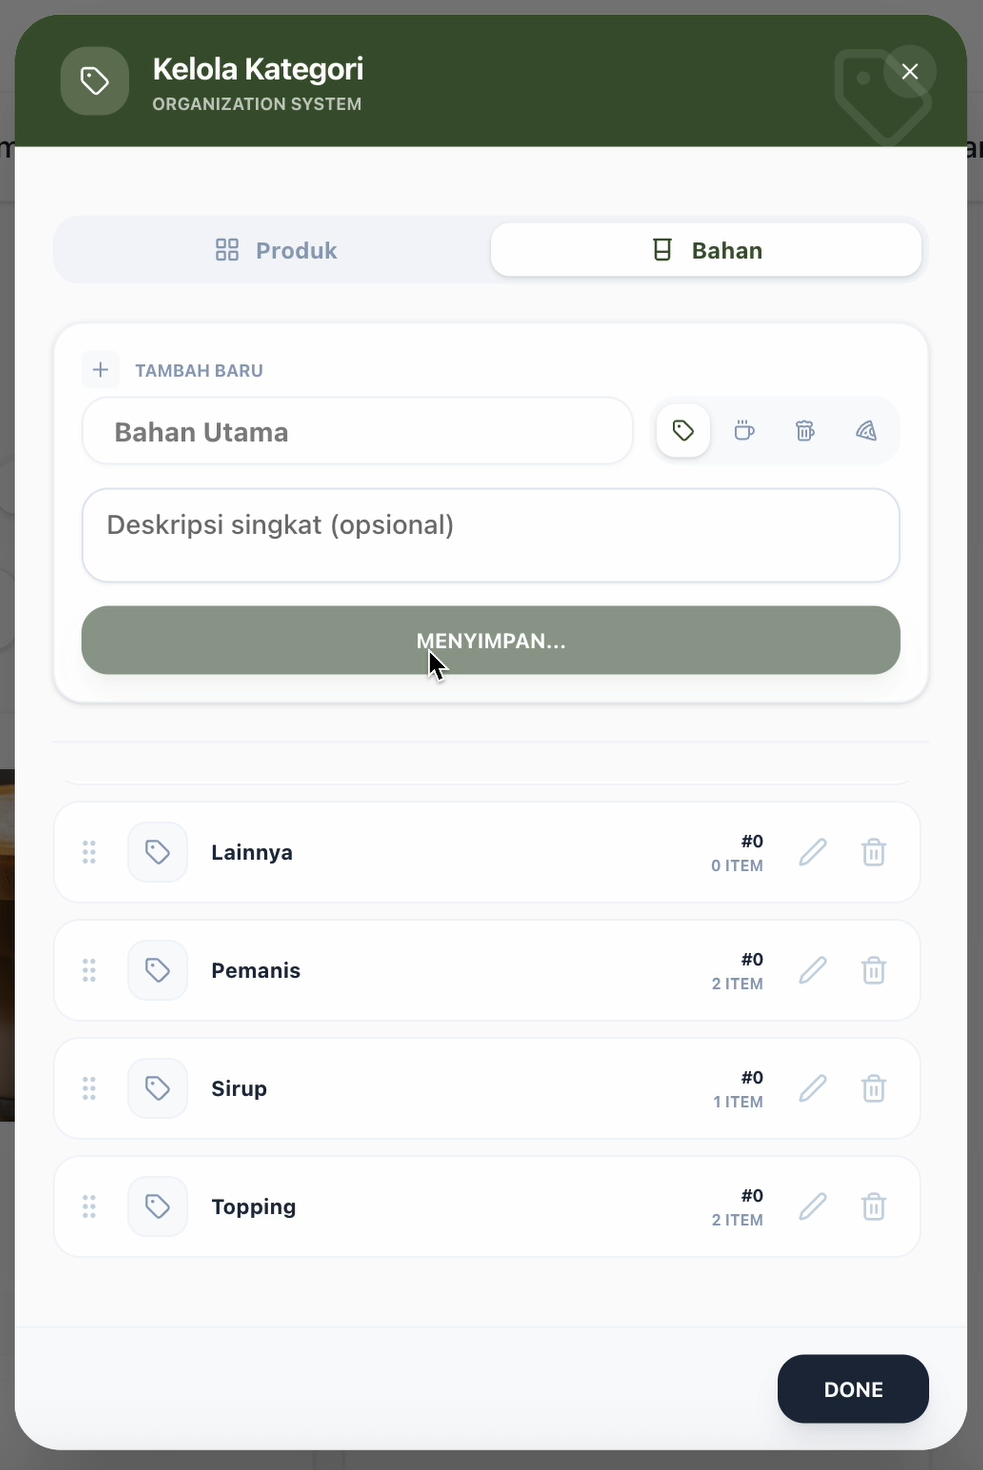Select the Bahan tab
This screenshot has width=983, height=1470.
tap(707, 249)
